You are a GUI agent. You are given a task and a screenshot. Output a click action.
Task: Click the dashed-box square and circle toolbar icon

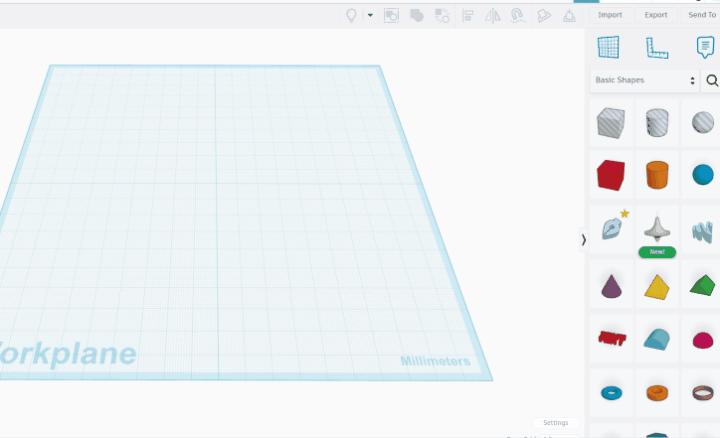click(391, 16)
